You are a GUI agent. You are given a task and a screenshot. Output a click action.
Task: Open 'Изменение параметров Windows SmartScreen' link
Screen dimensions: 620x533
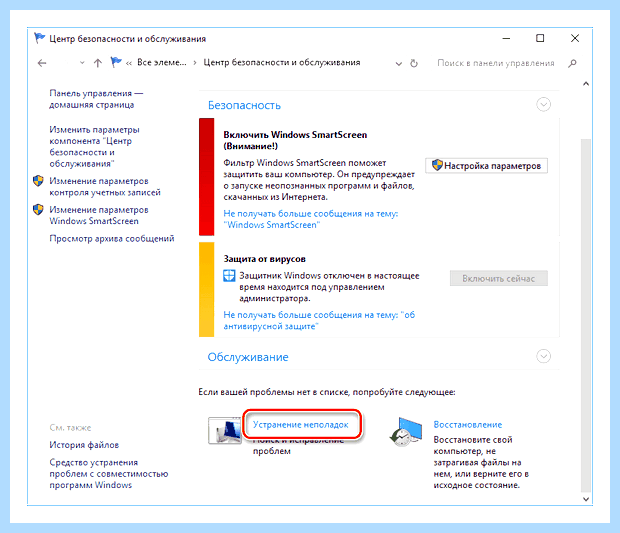(98, 215)
